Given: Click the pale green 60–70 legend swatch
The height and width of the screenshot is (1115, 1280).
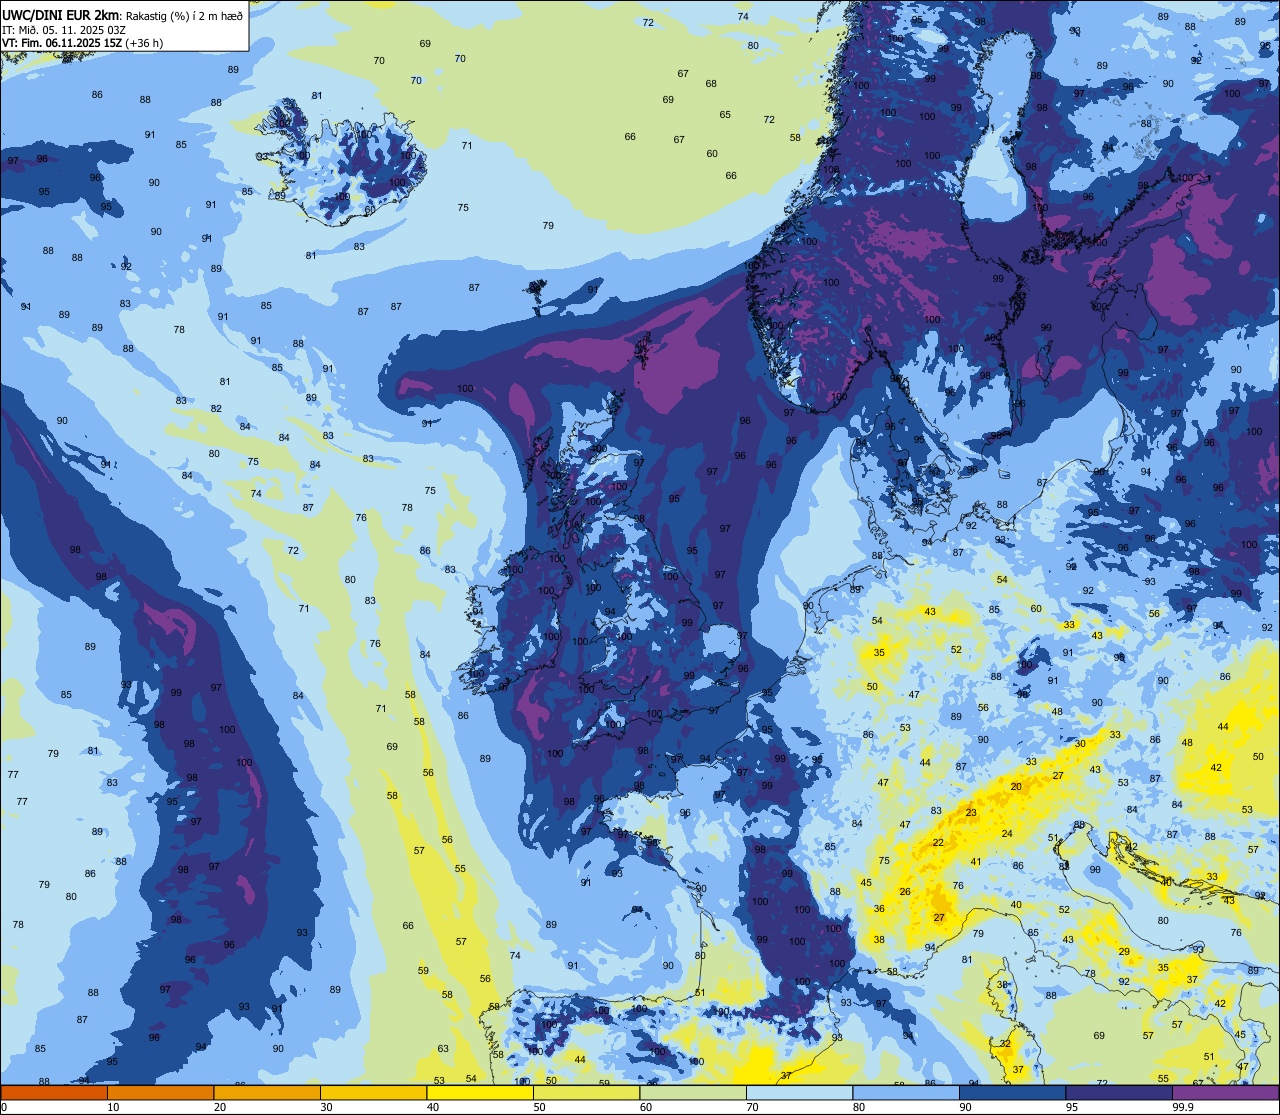Looking at the screenshot, I should point(693,1092).
